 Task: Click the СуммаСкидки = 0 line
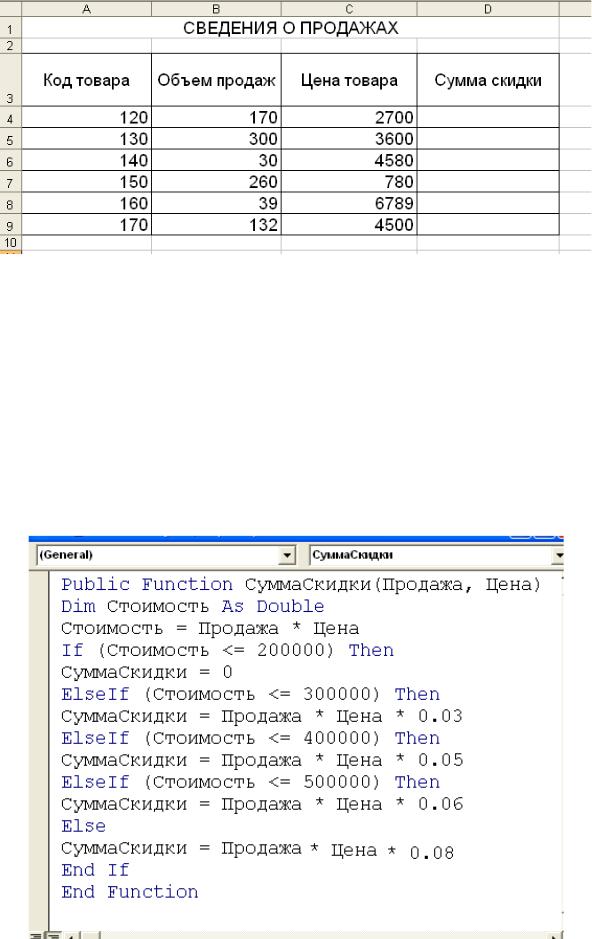click(x=147, y=673)
